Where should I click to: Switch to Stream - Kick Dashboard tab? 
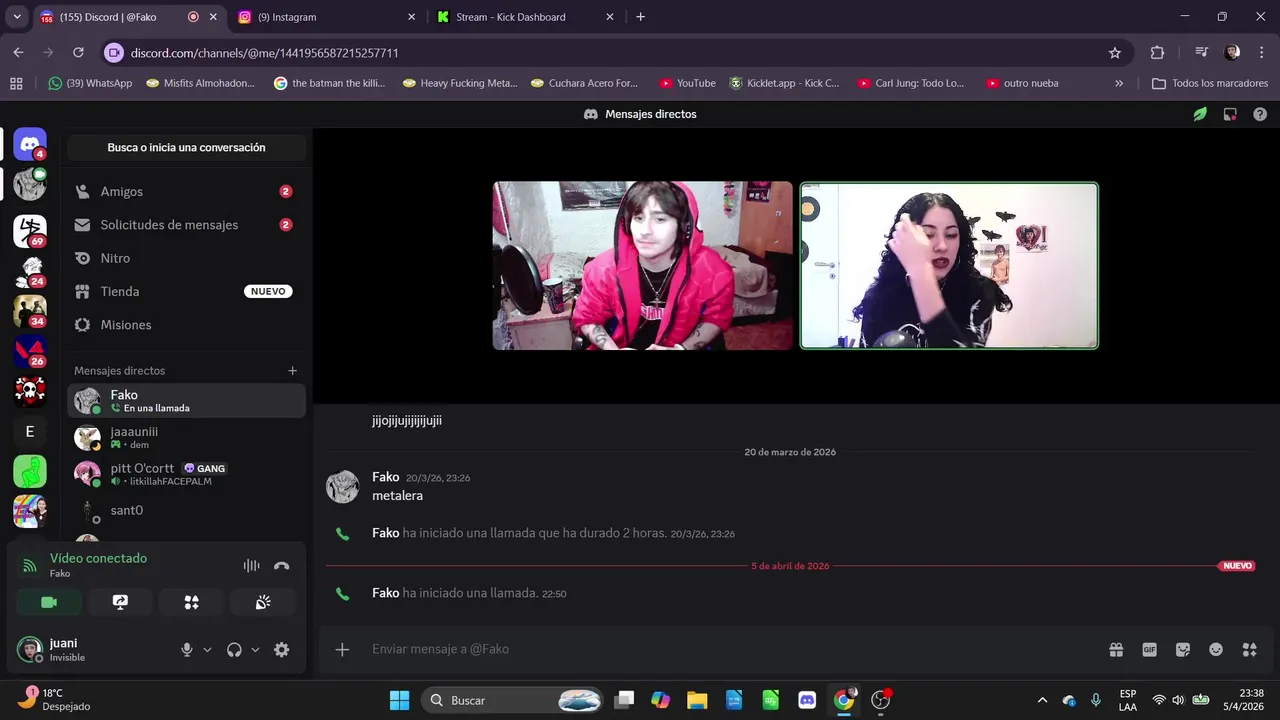point(526,17)
